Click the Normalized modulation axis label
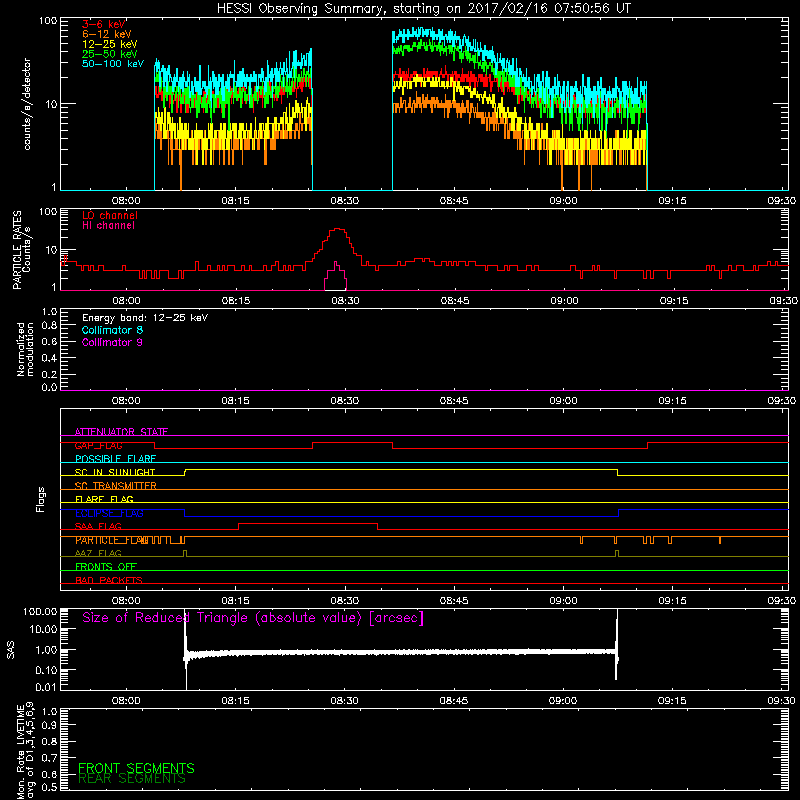800x800 pixels. [25, 349]
